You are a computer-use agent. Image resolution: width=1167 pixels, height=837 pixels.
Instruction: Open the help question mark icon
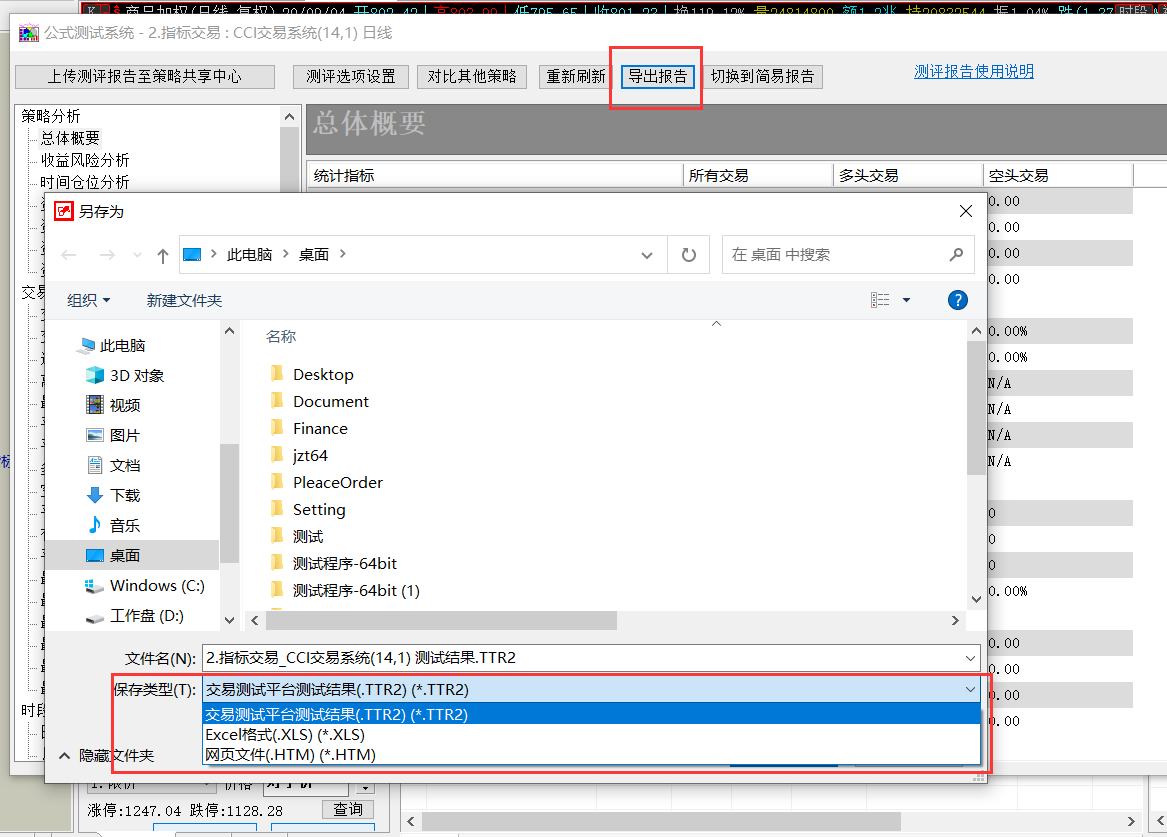[958, 300]
